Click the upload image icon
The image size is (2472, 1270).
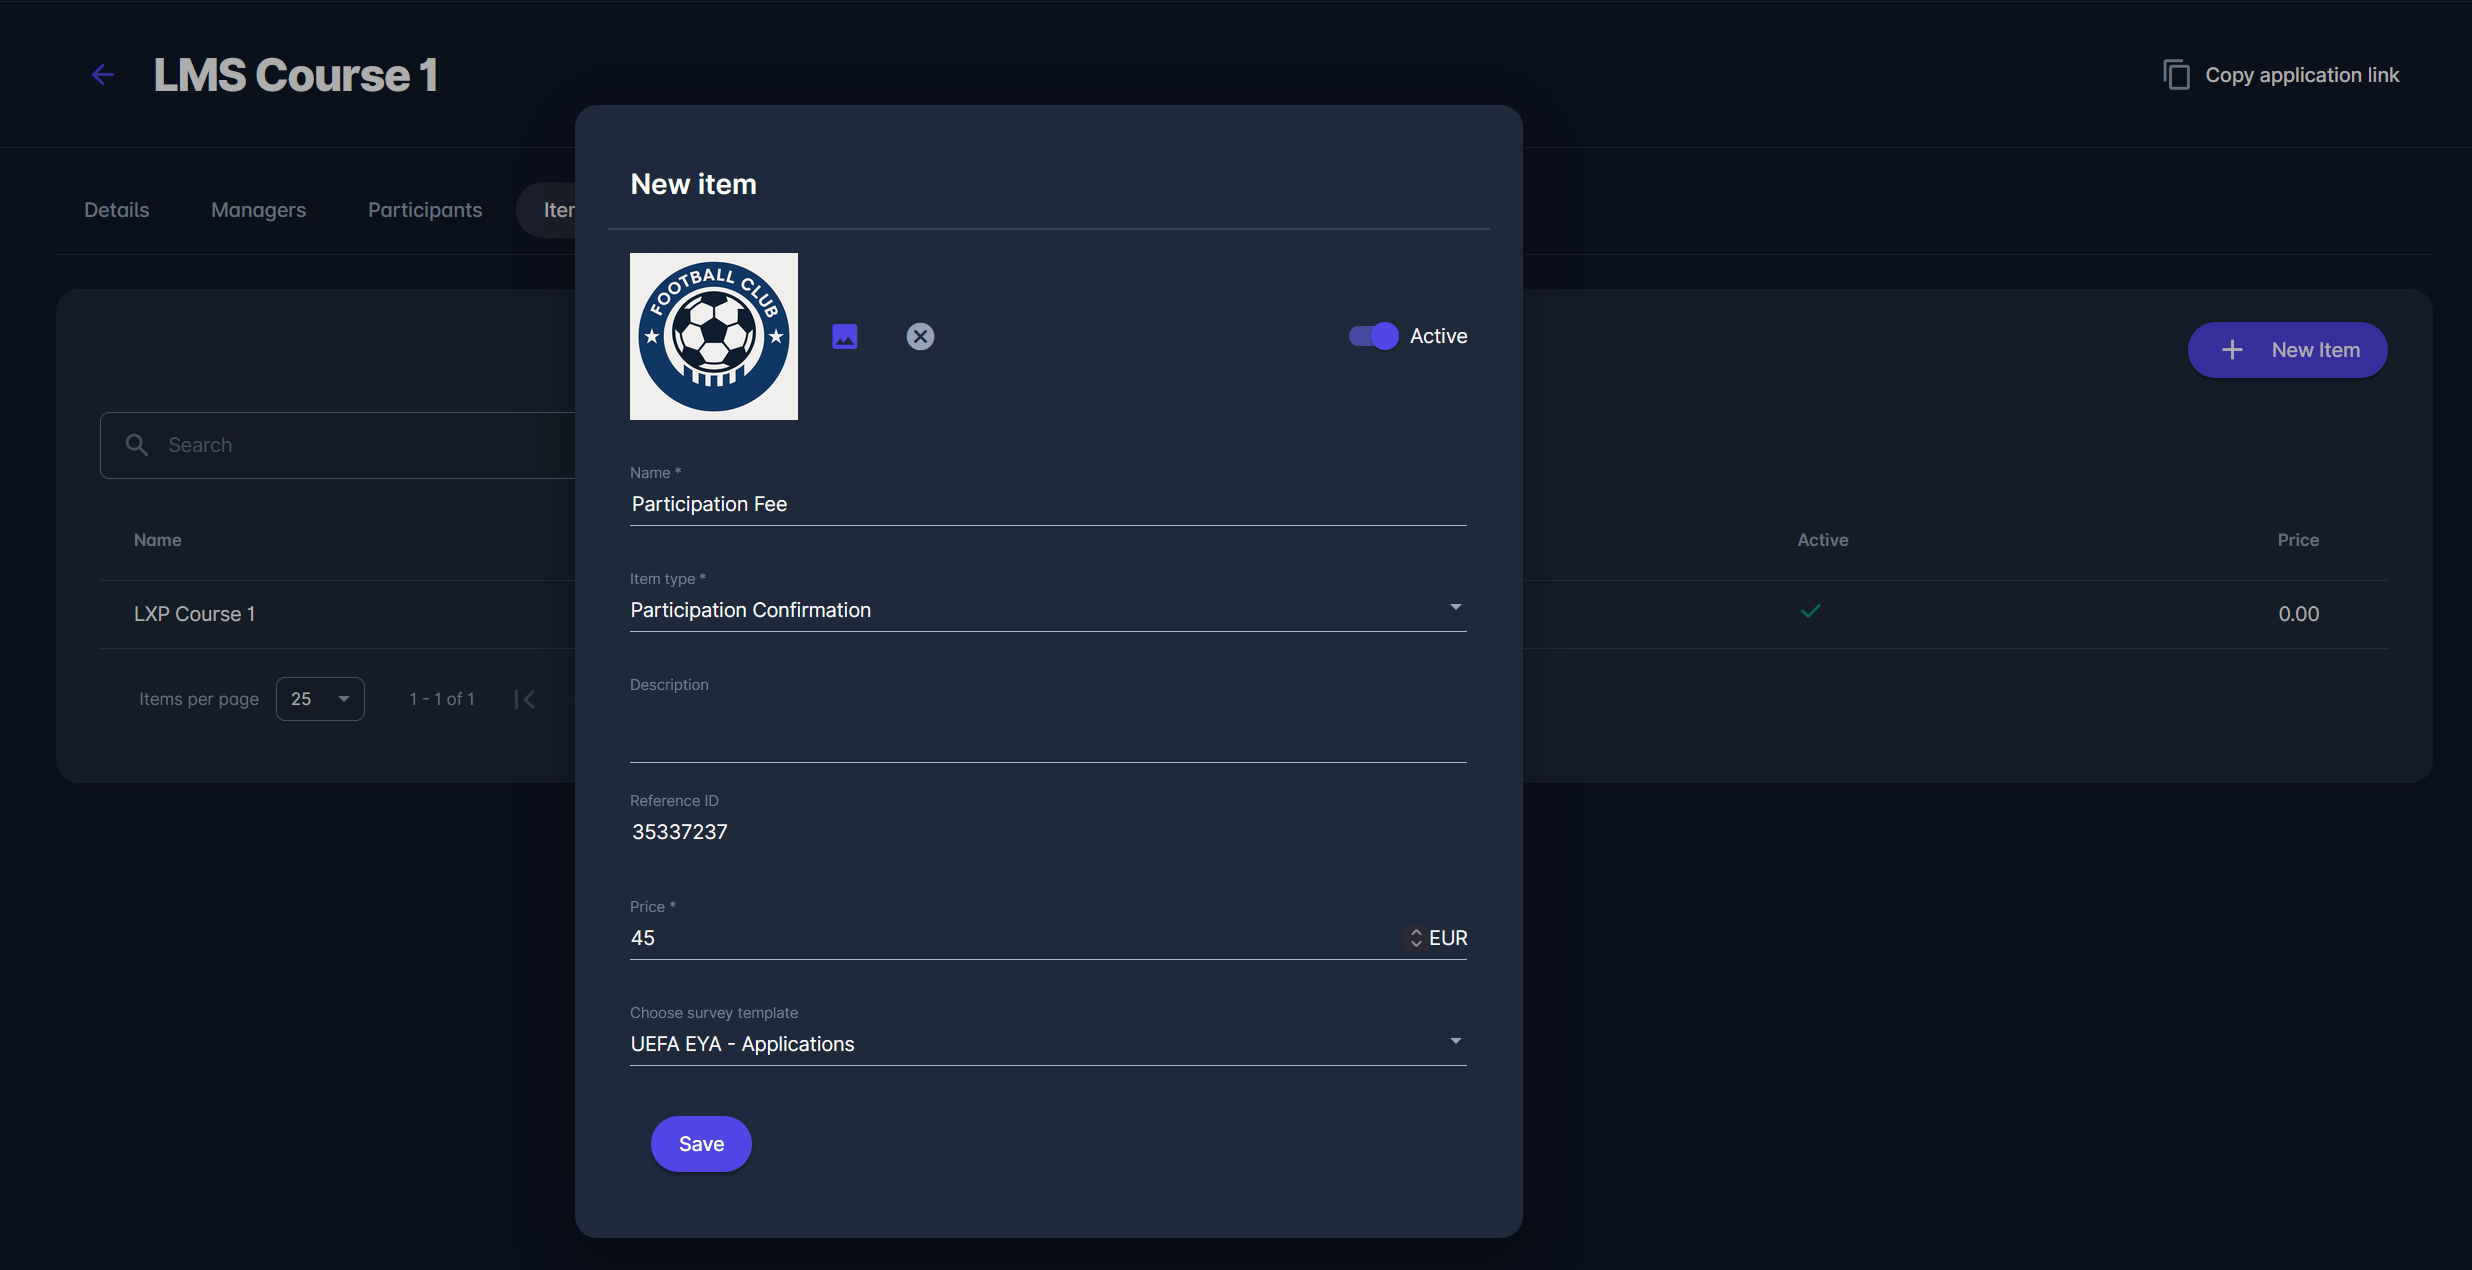(845, 336)
